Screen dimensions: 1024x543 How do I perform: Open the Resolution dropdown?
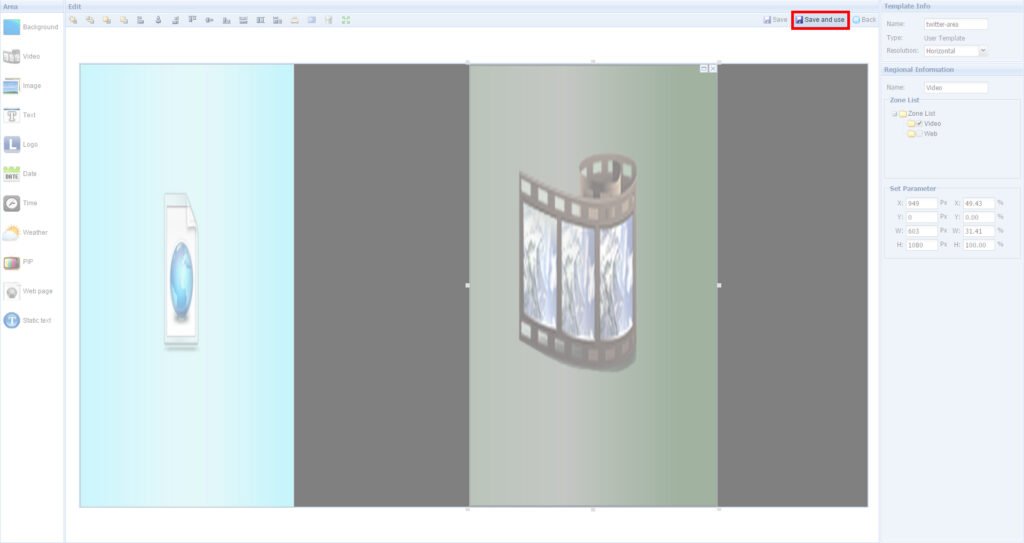(984, 50)
